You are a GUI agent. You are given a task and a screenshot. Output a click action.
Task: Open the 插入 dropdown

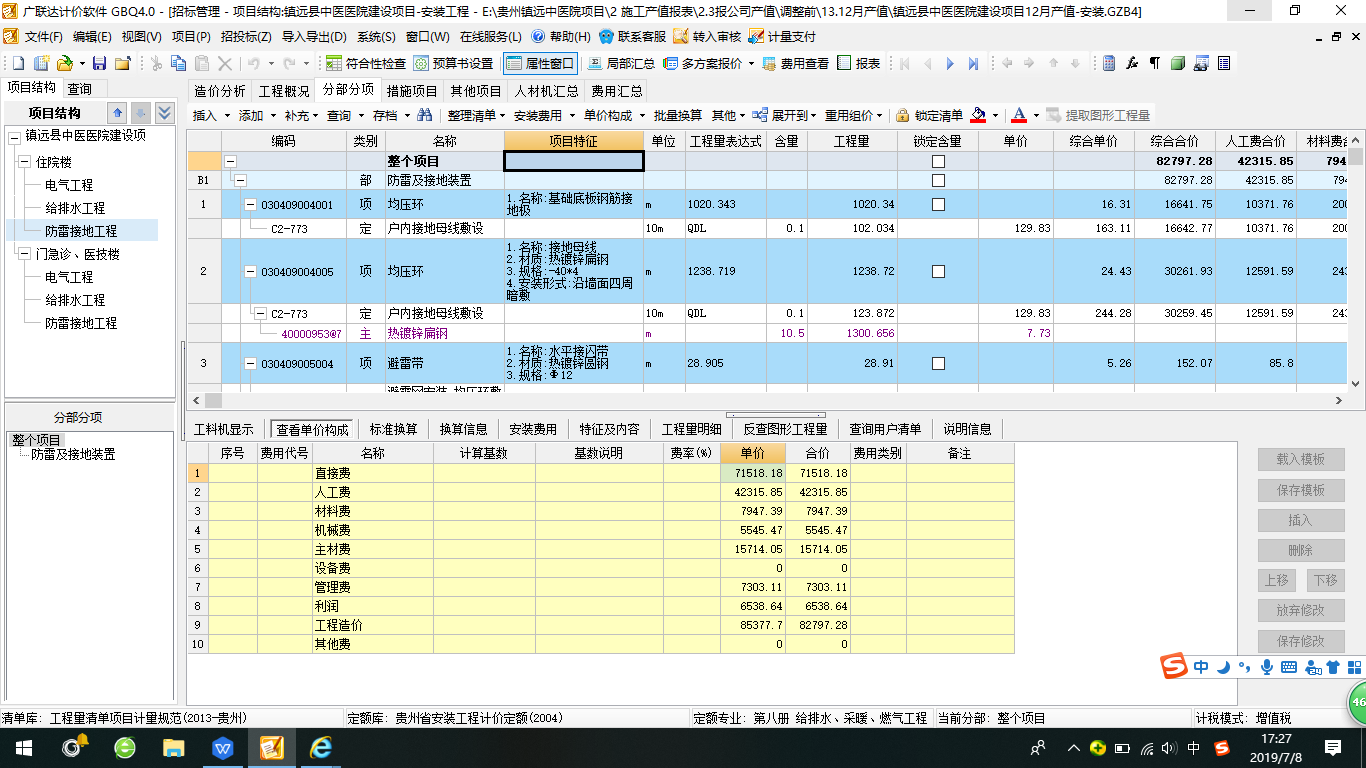point(211,115)
